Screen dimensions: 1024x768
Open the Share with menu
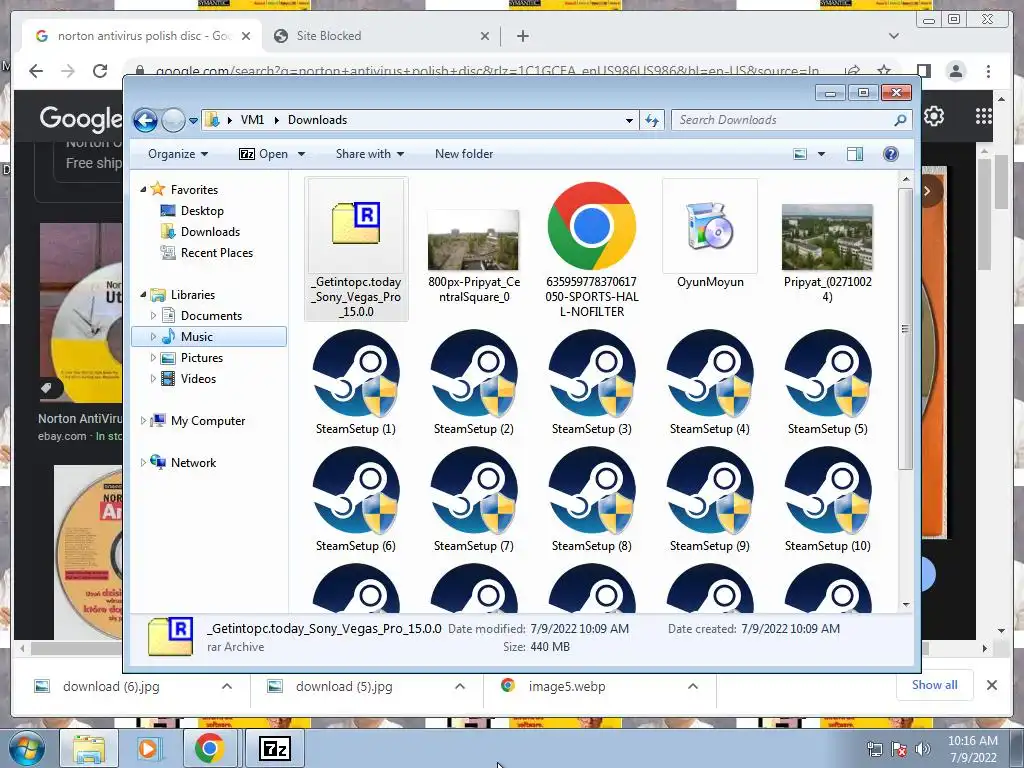point(370,154)
